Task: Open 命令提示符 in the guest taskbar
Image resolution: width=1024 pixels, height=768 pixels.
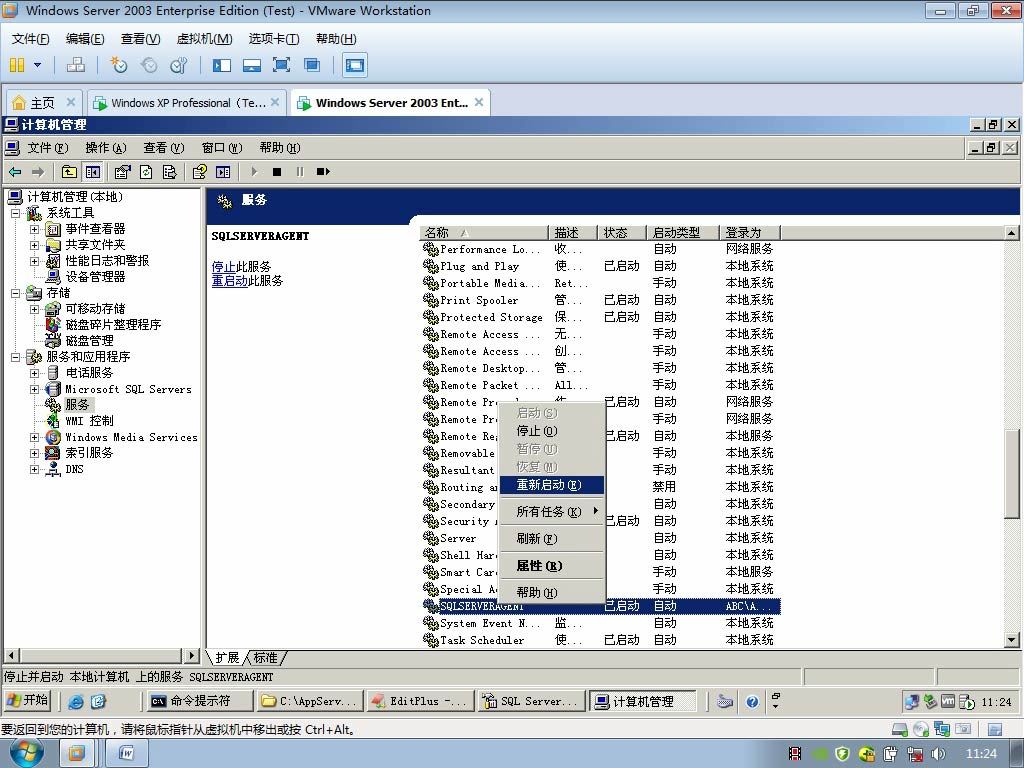Action: [x=200, y=701]
